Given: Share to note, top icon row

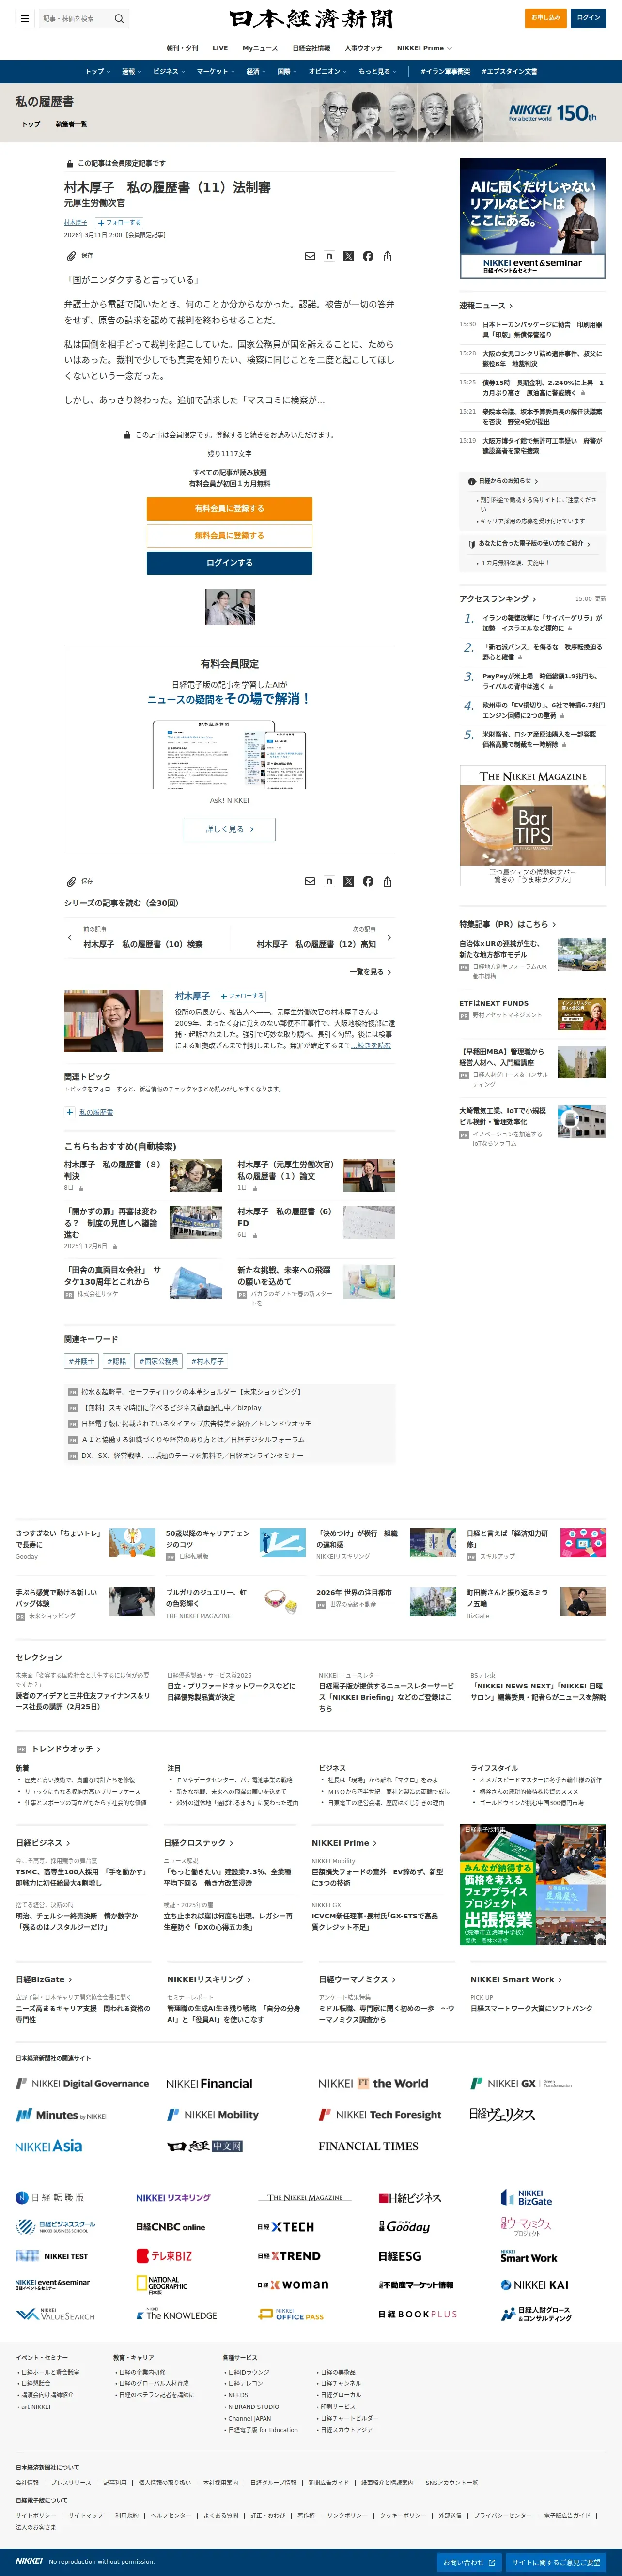Looking at the screenshot, I should 329,256.
